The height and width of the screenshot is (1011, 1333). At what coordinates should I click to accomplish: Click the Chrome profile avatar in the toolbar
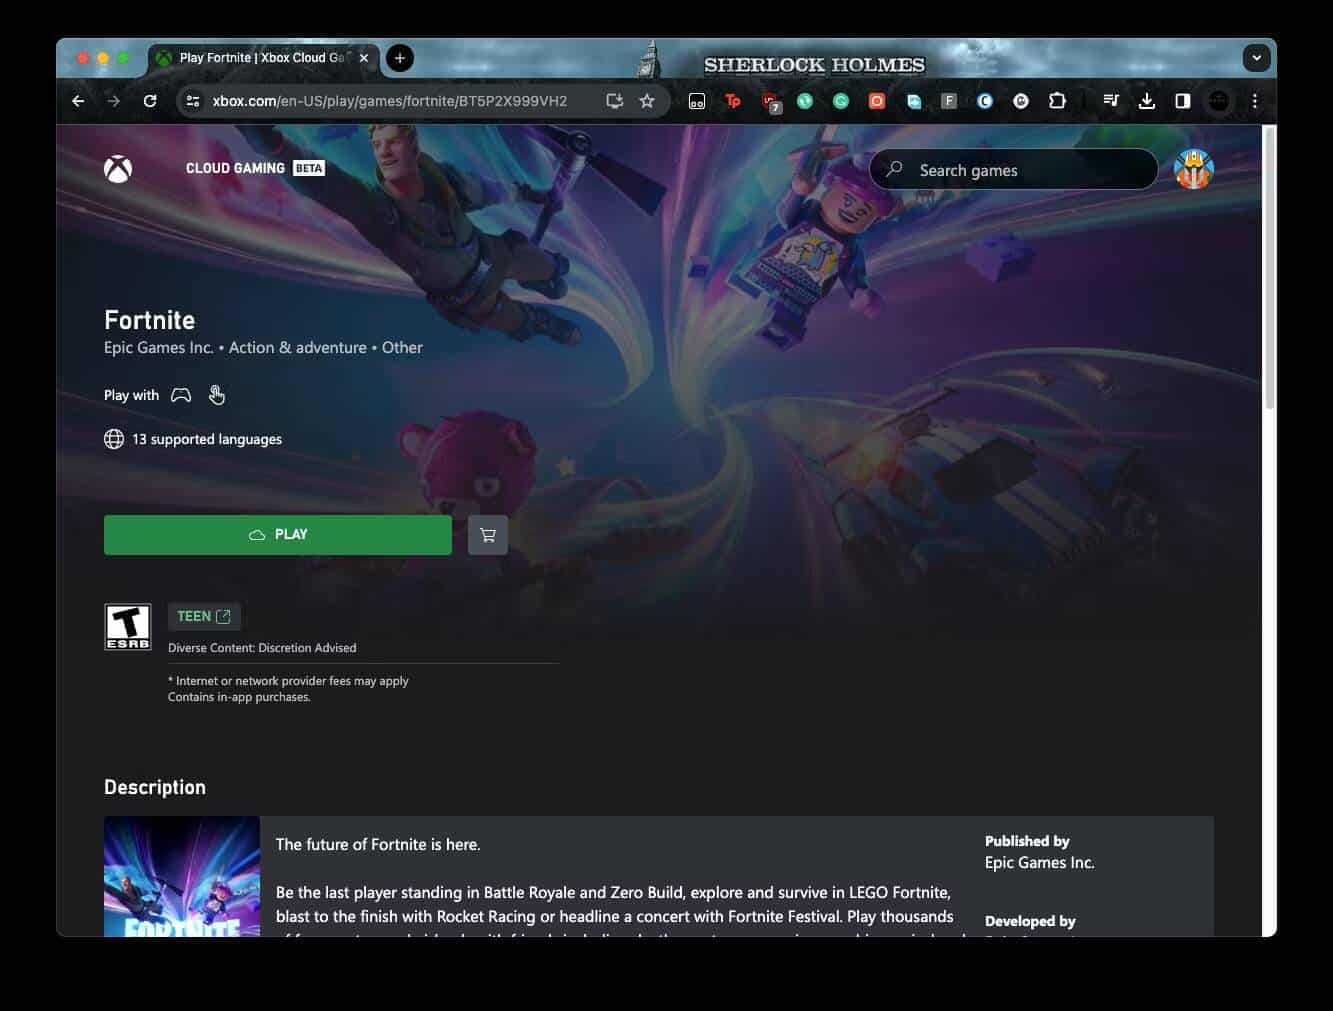(x=1219, y=101)
